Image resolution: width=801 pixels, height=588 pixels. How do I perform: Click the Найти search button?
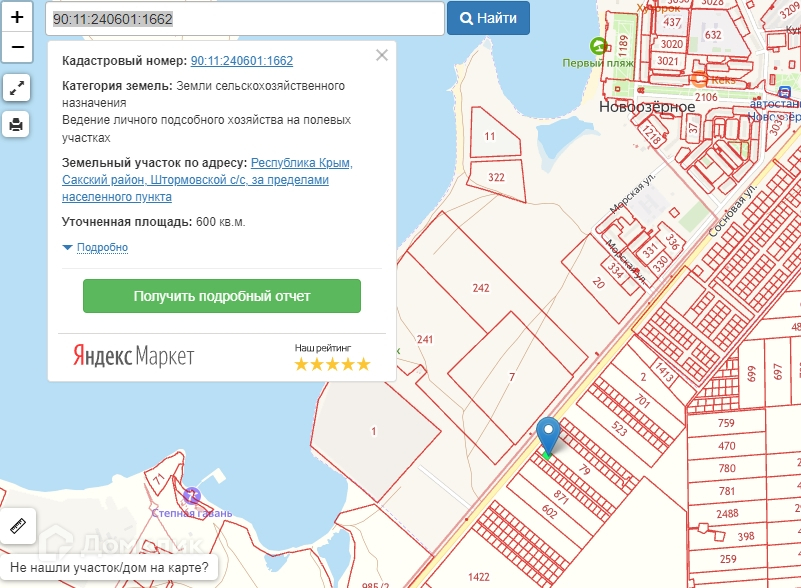pos(488,18)
